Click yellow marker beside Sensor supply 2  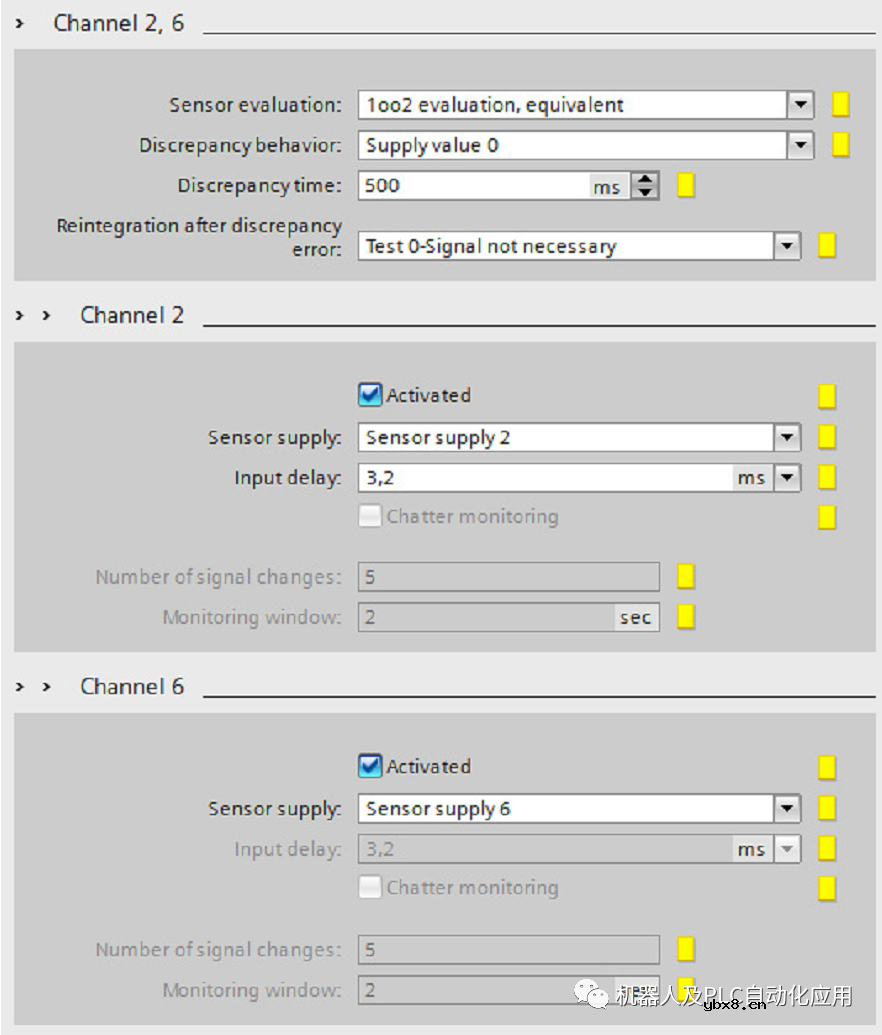827,437
